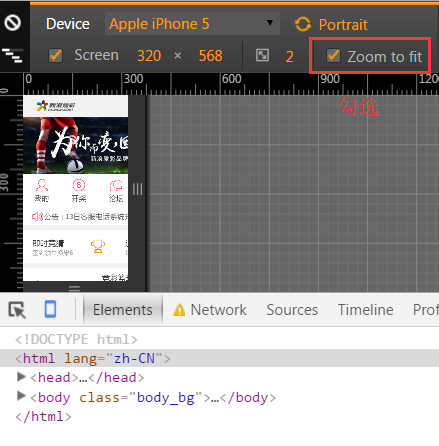Click the announcement speaker icon
The height and width of the screenshot is (446, 439).
tap(37, 217)
